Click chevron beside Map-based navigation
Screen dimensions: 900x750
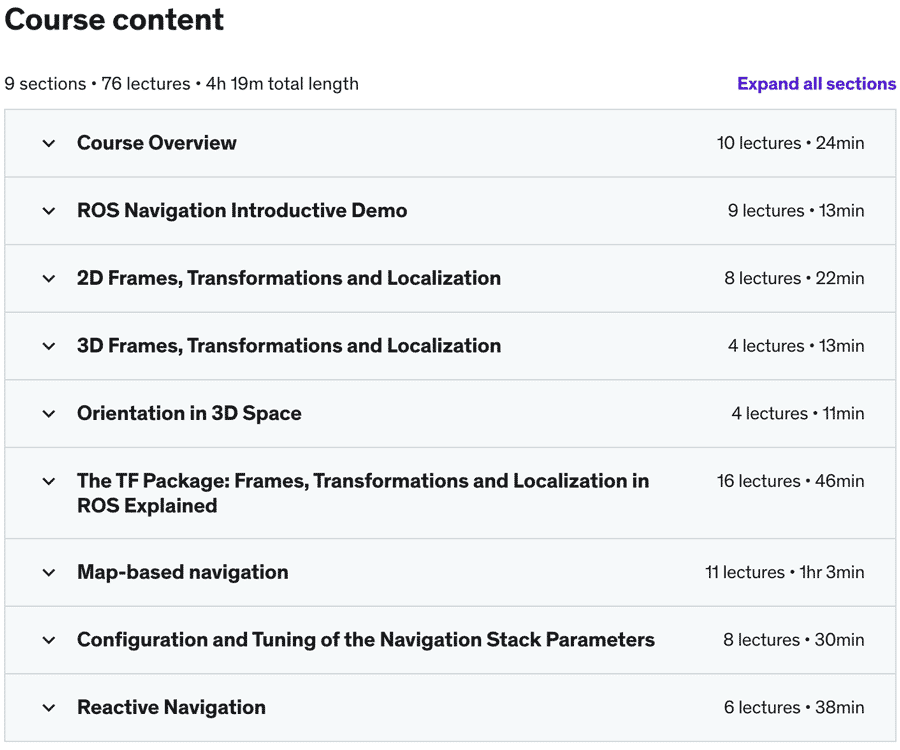49,573
